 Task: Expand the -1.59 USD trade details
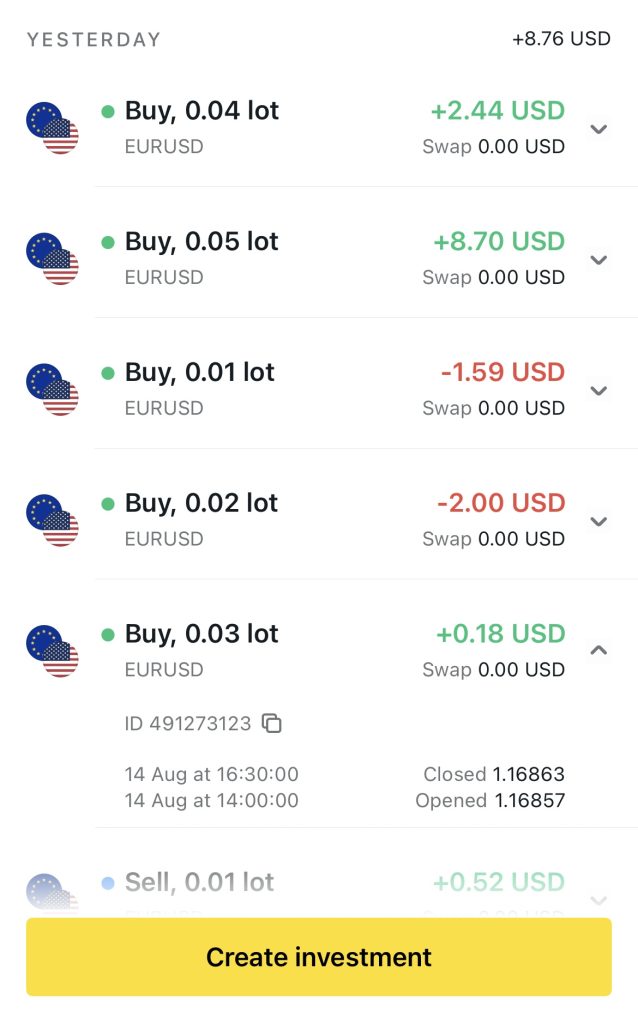(599, 391)
